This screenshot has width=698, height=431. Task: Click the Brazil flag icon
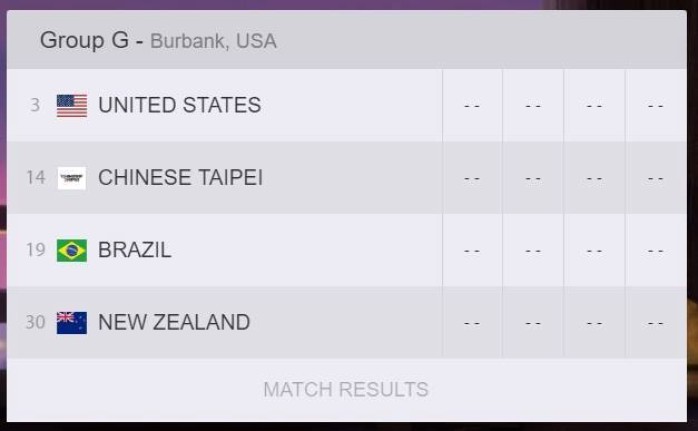tap(72, 250)
